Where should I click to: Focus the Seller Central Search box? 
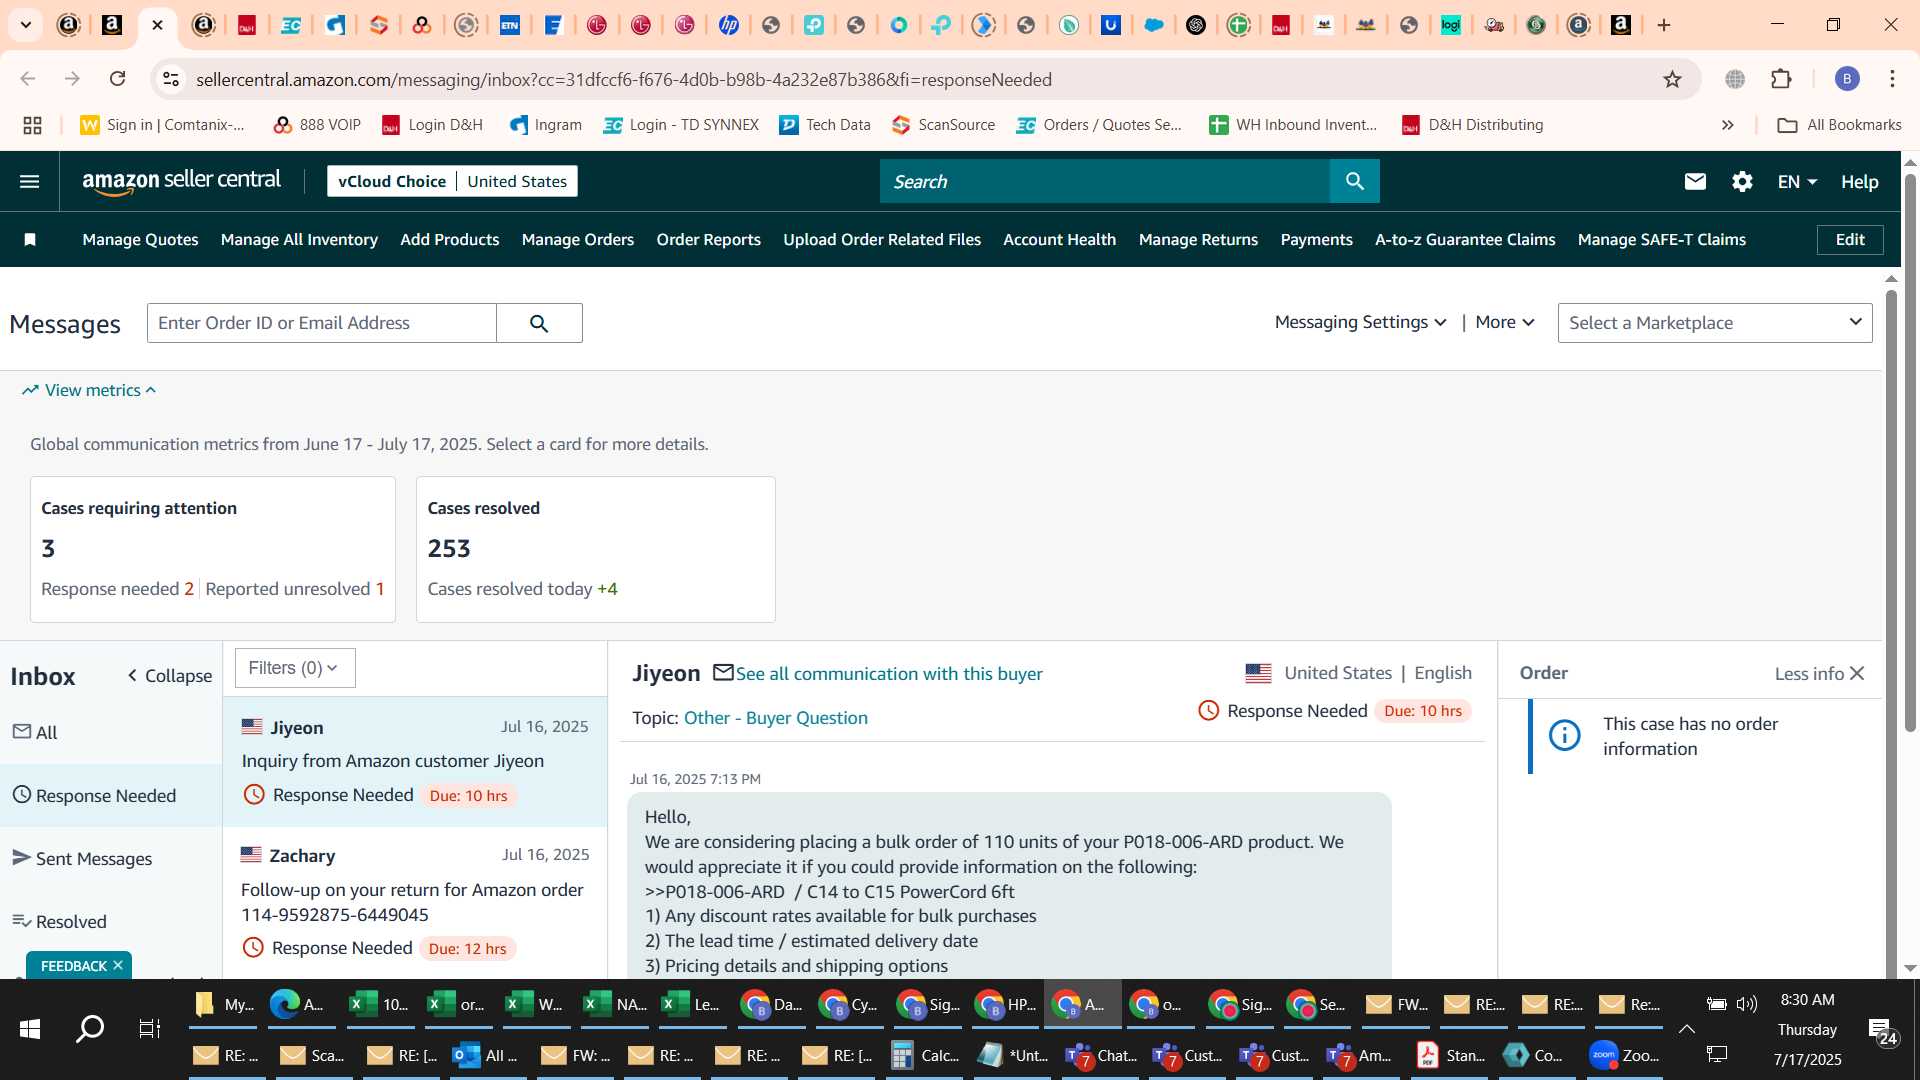click(1104, 181)
